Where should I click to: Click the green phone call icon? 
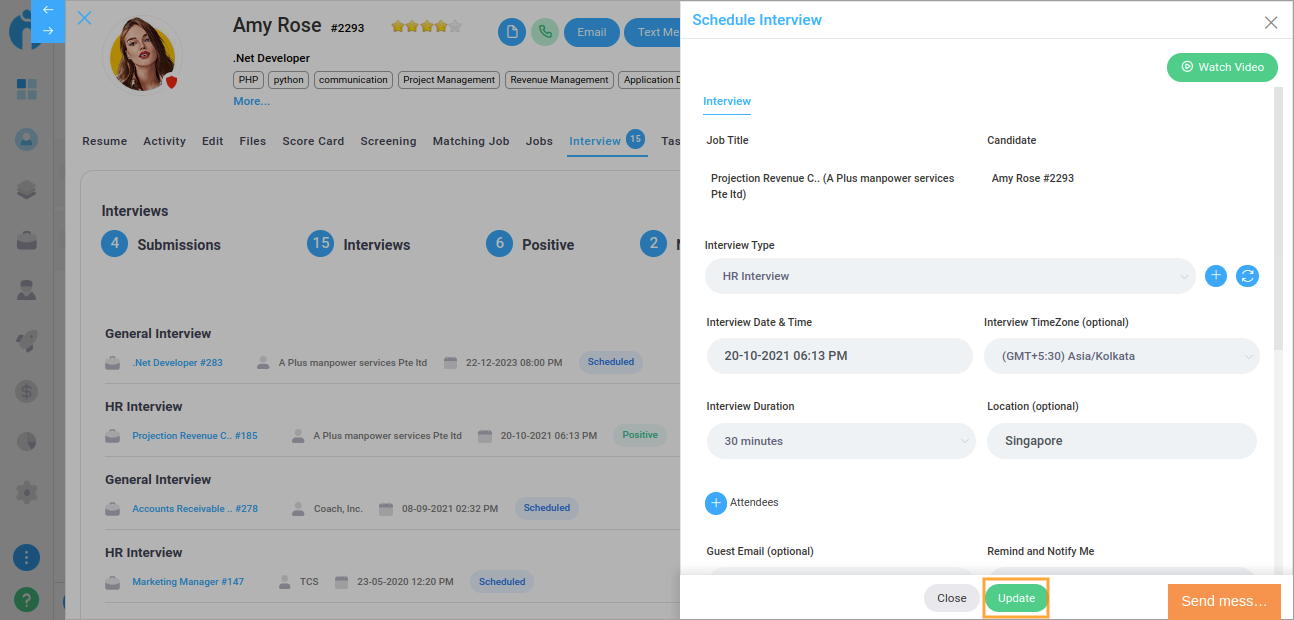tap(545, 32)
